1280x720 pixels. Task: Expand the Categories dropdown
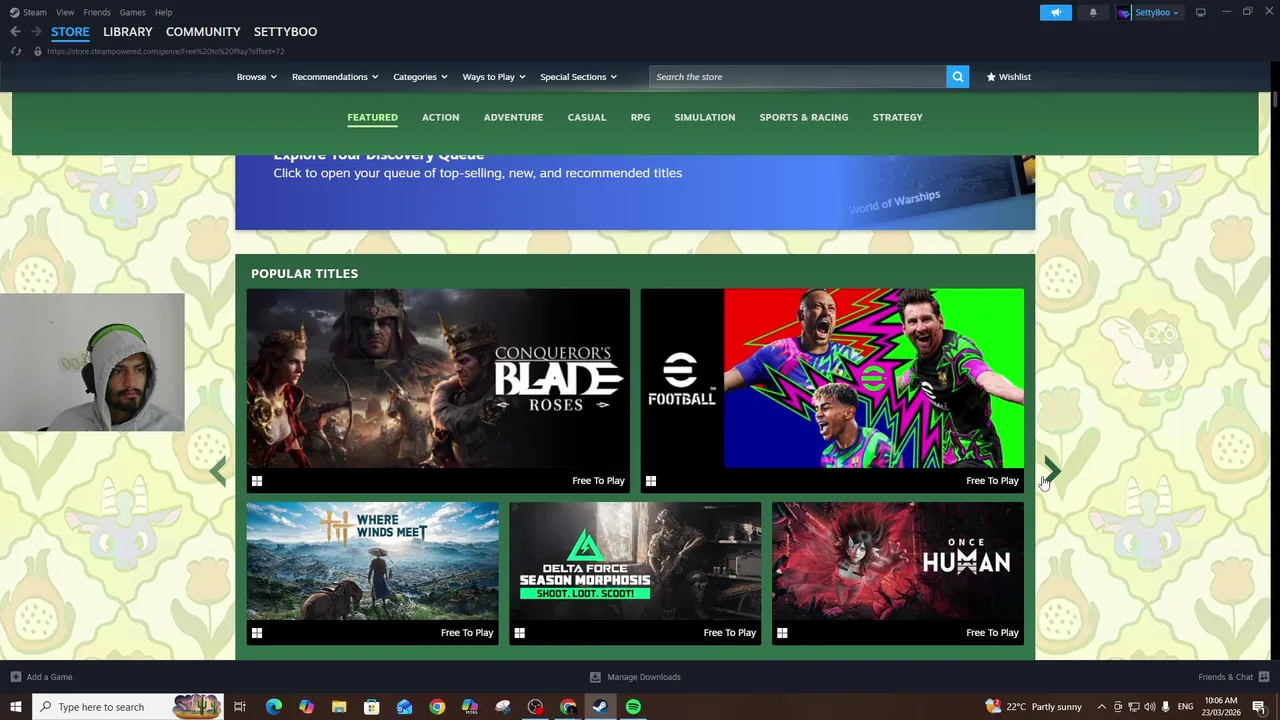tap(420, 77)
